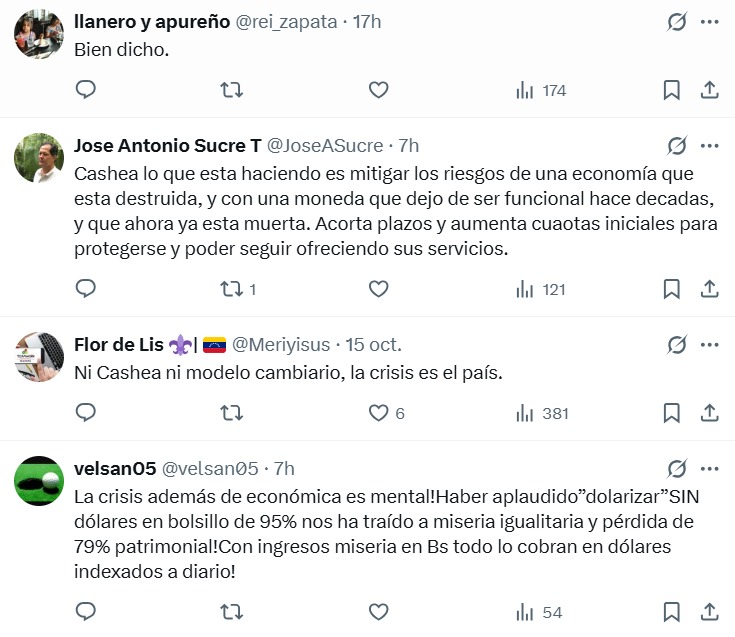Viewport: 735px width, 637px height.
Task: Open Grok icon on velsan05's tweet
Action: point(677,468)
